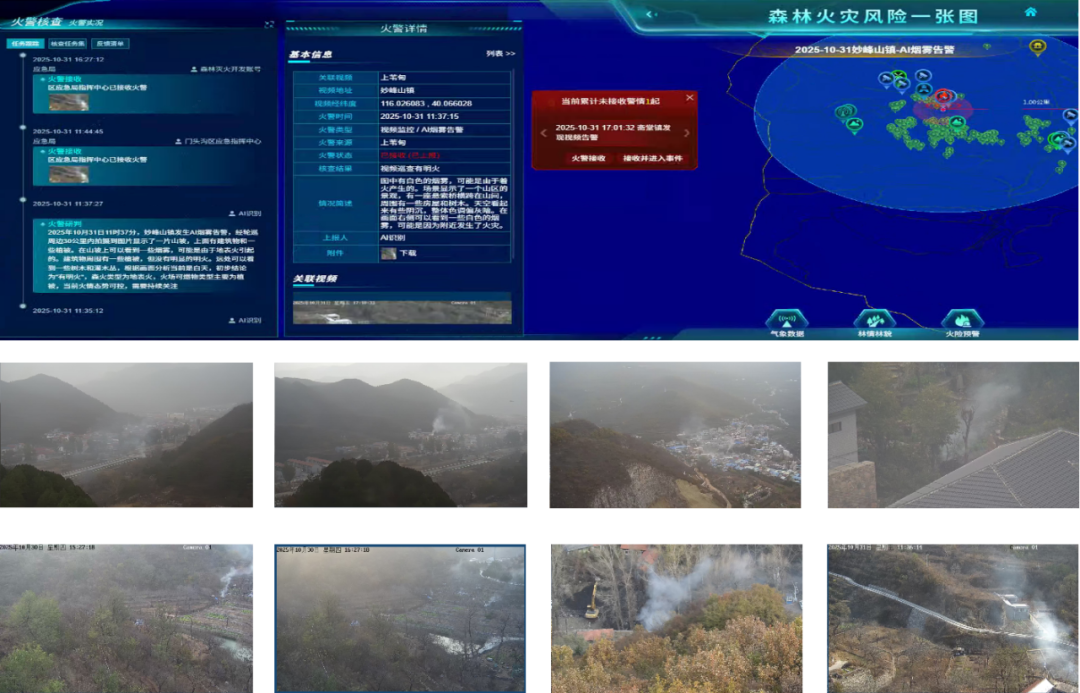This screenshot has height=693, width=1080.
Task: Switch to 任务跟踪 tab
Action: pos(24,44)
